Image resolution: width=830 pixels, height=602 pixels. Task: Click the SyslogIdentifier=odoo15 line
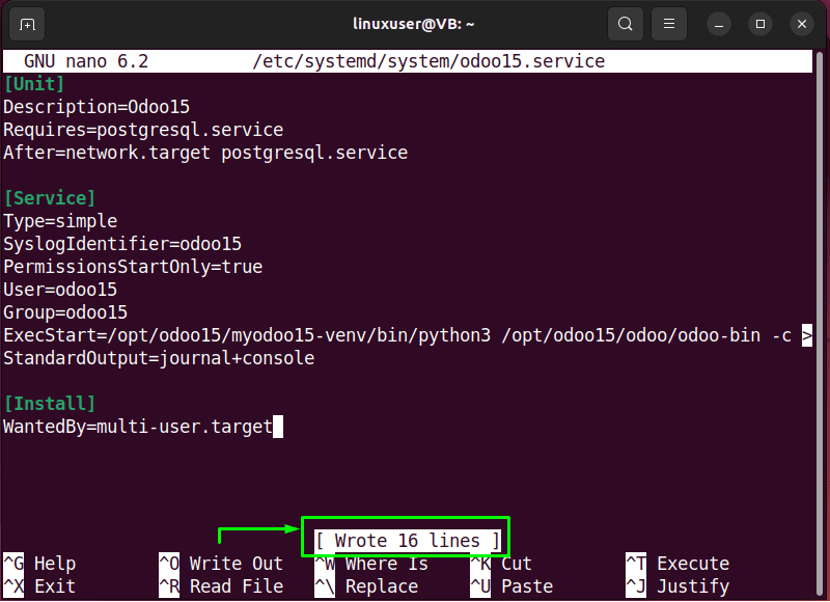coord(122,244)
